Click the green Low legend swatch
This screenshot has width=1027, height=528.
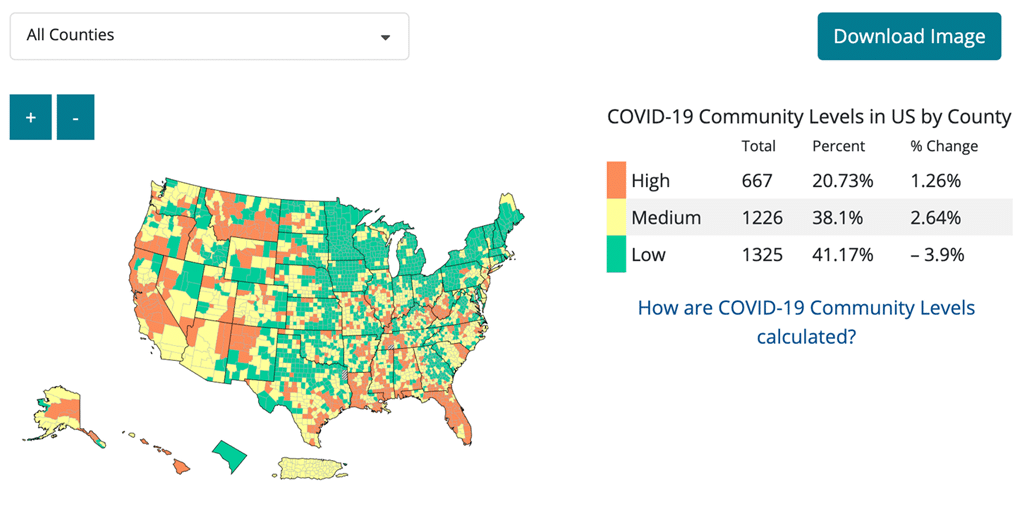[616, 254]
